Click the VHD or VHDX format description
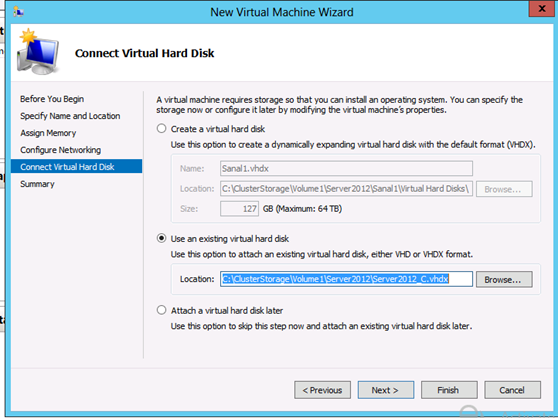Screen dimensions: 558x418 click(322, 254)
